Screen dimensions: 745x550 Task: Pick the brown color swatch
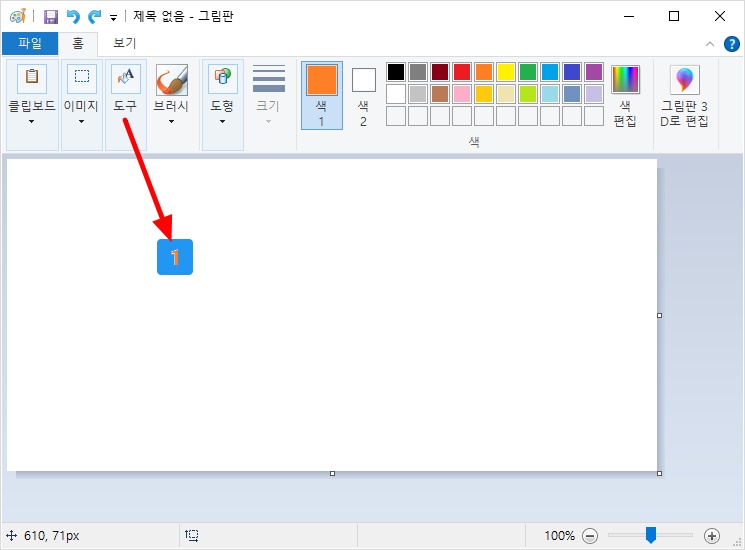(x=440, y=94)
